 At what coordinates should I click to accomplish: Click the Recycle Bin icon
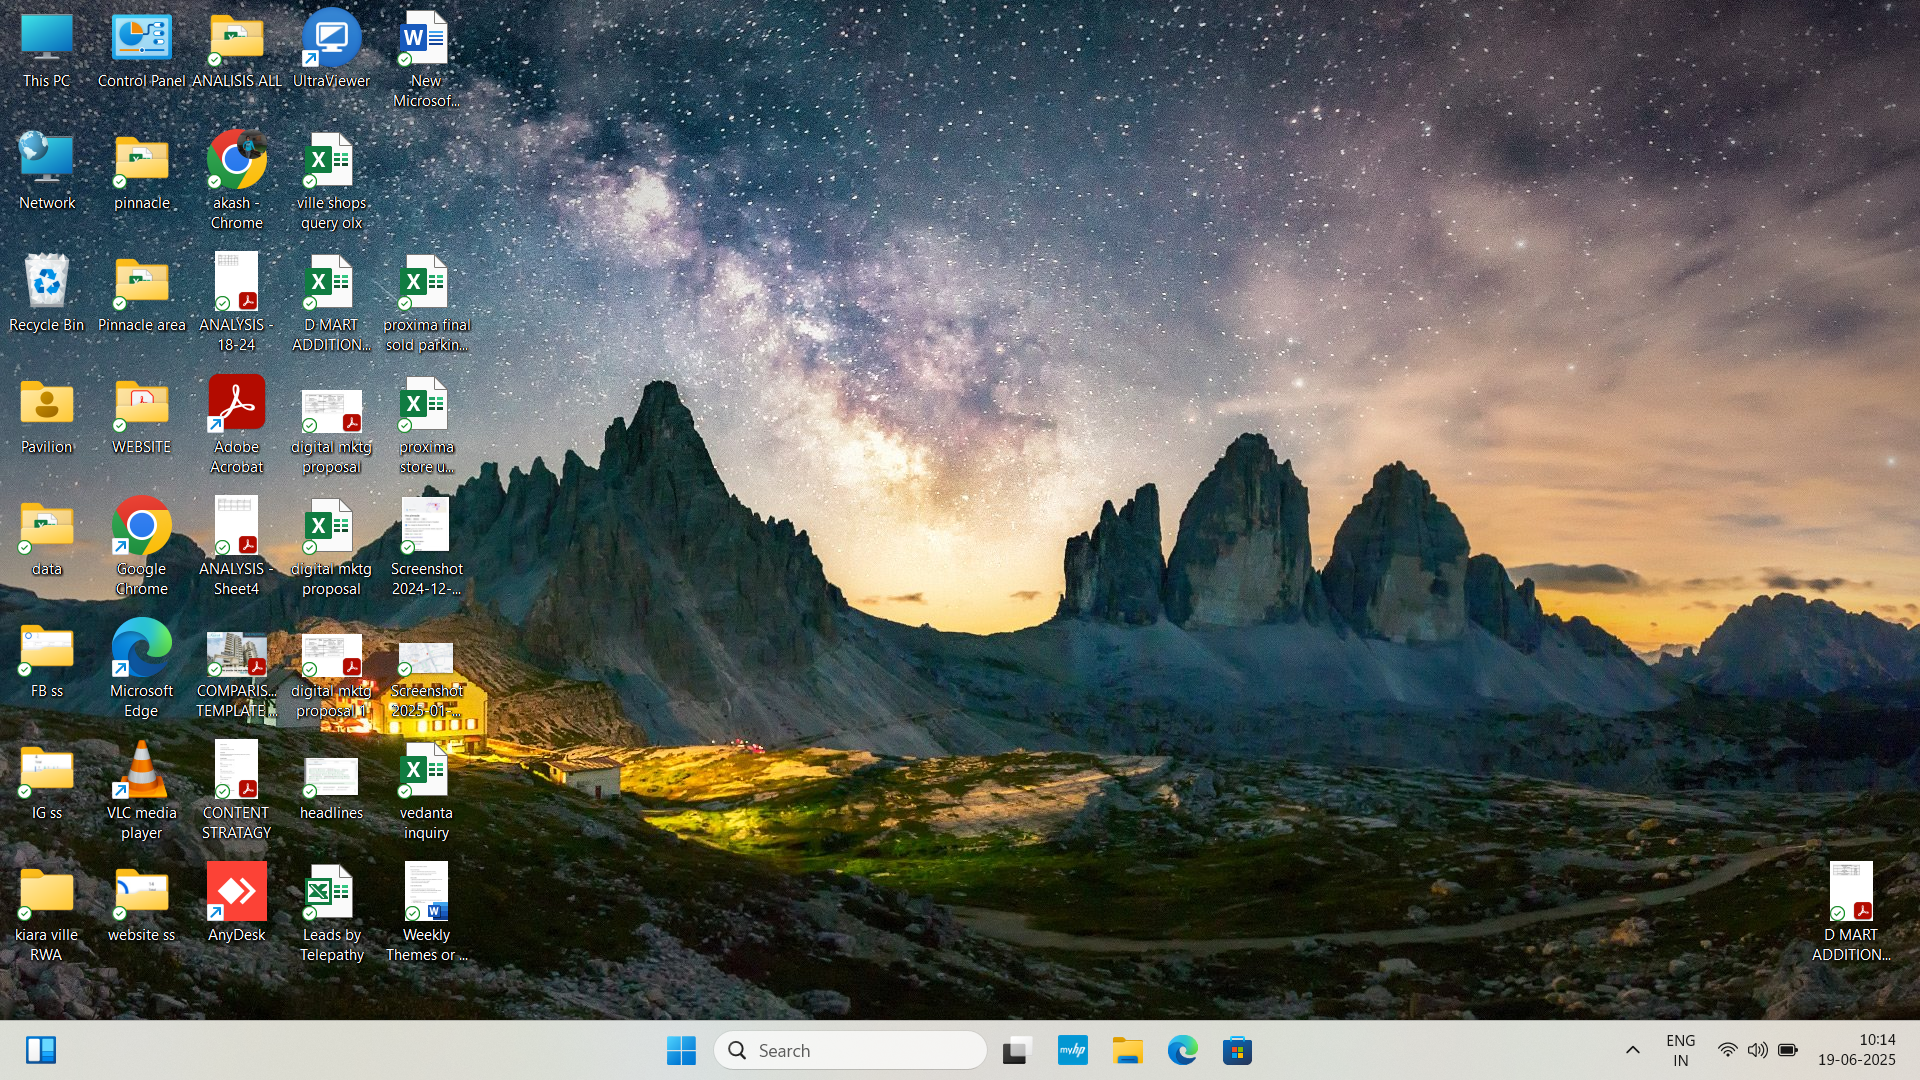click(x=47, y=284)
